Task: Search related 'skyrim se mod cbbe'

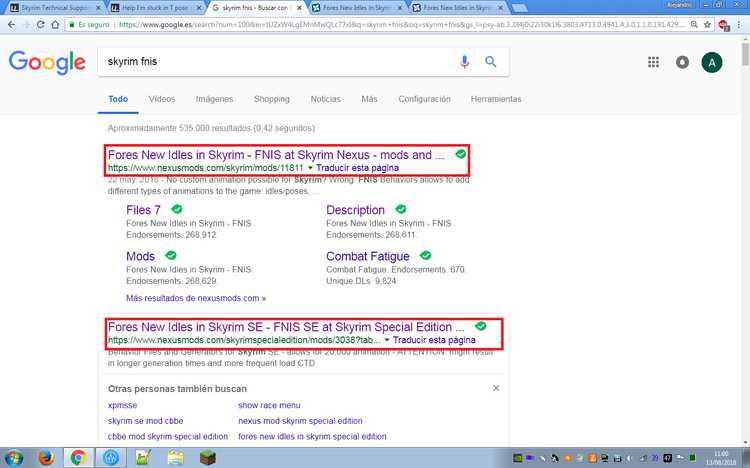Action: click(145, 421)
